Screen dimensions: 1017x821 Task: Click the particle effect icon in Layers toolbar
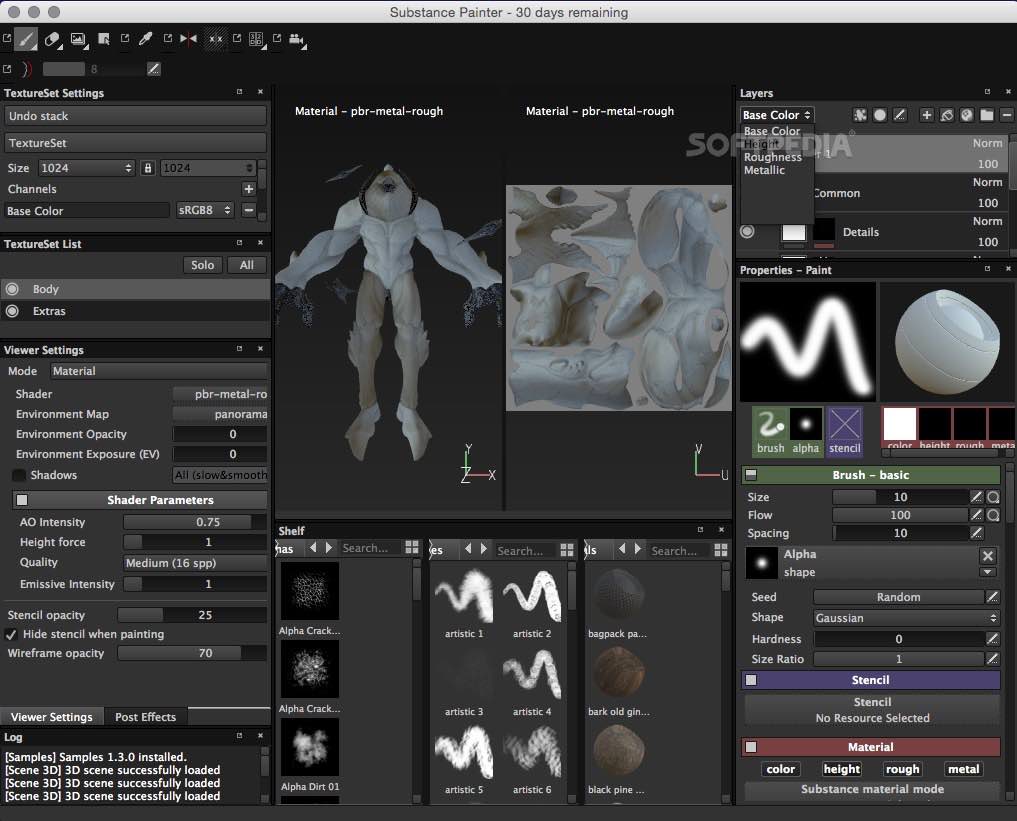(x=860, y=115)
